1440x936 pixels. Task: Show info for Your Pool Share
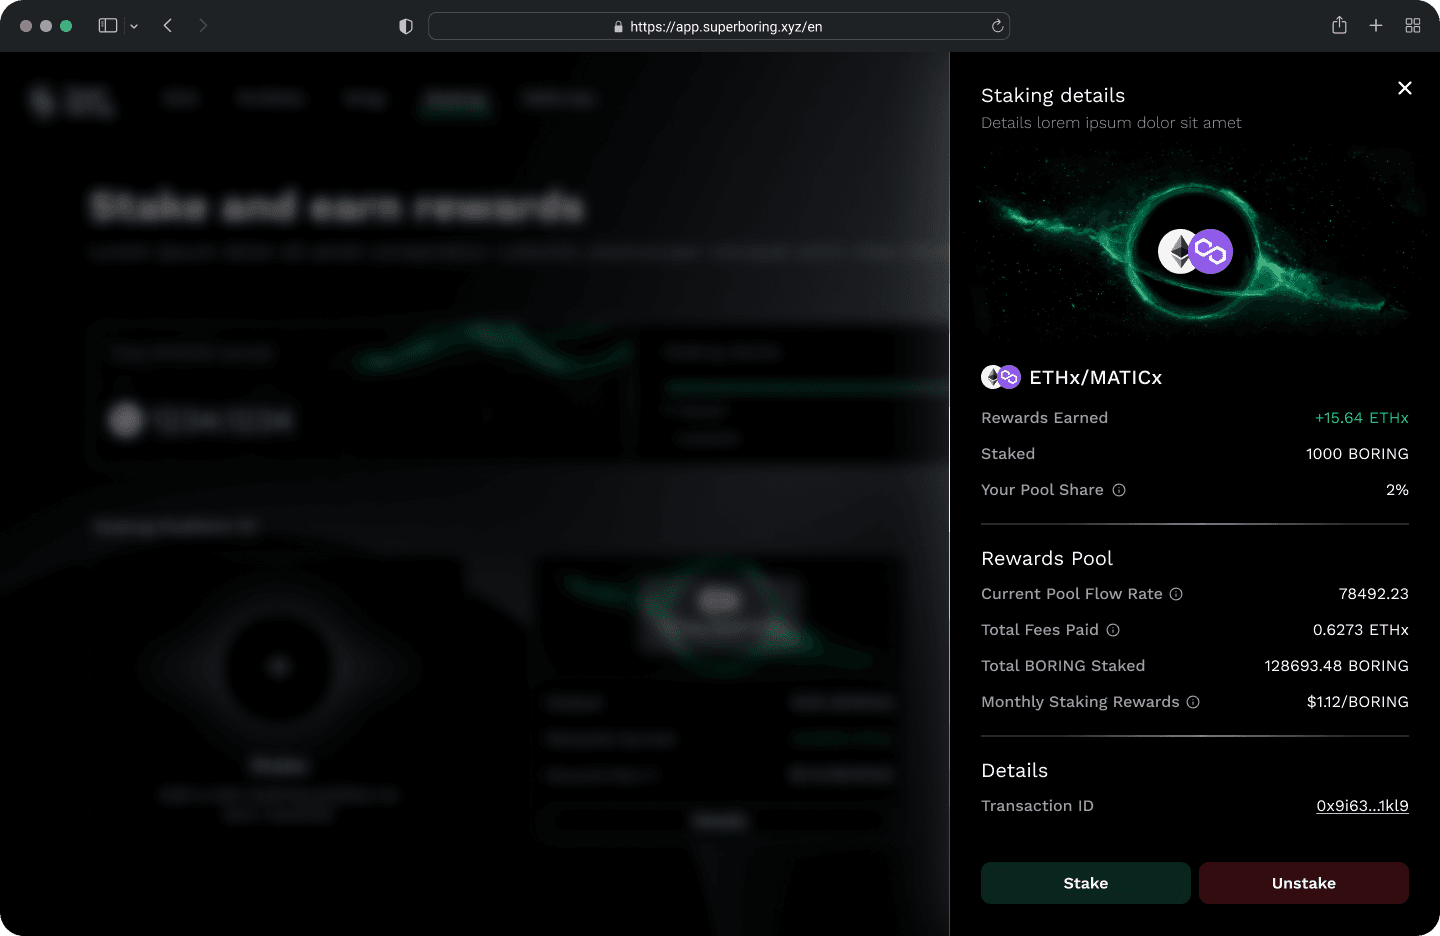click(x=1119, y=490)
